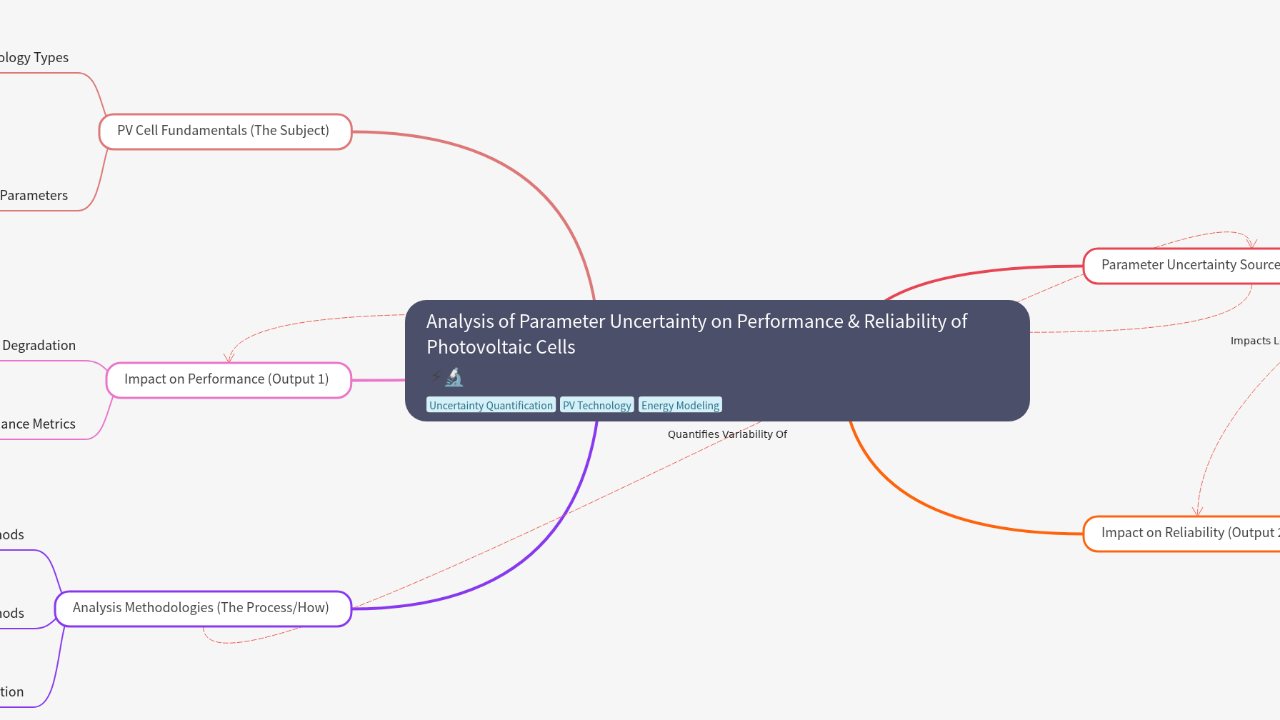The width and height of the screenshot is (1280, 720).
Task: Select the Performance Metrics child topic
Action: pyautogui.click(x=38, y=424)
